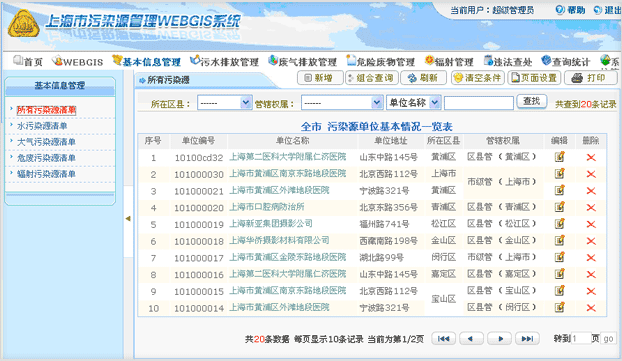Edit the record with code 101000016

(559, 274)
